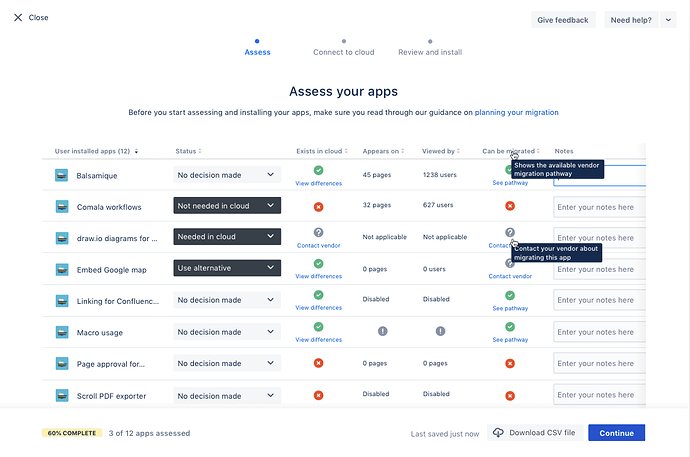Click the notes field for Comala workflows
Viewport: 690px width, 457px height.
coord(598,207)
